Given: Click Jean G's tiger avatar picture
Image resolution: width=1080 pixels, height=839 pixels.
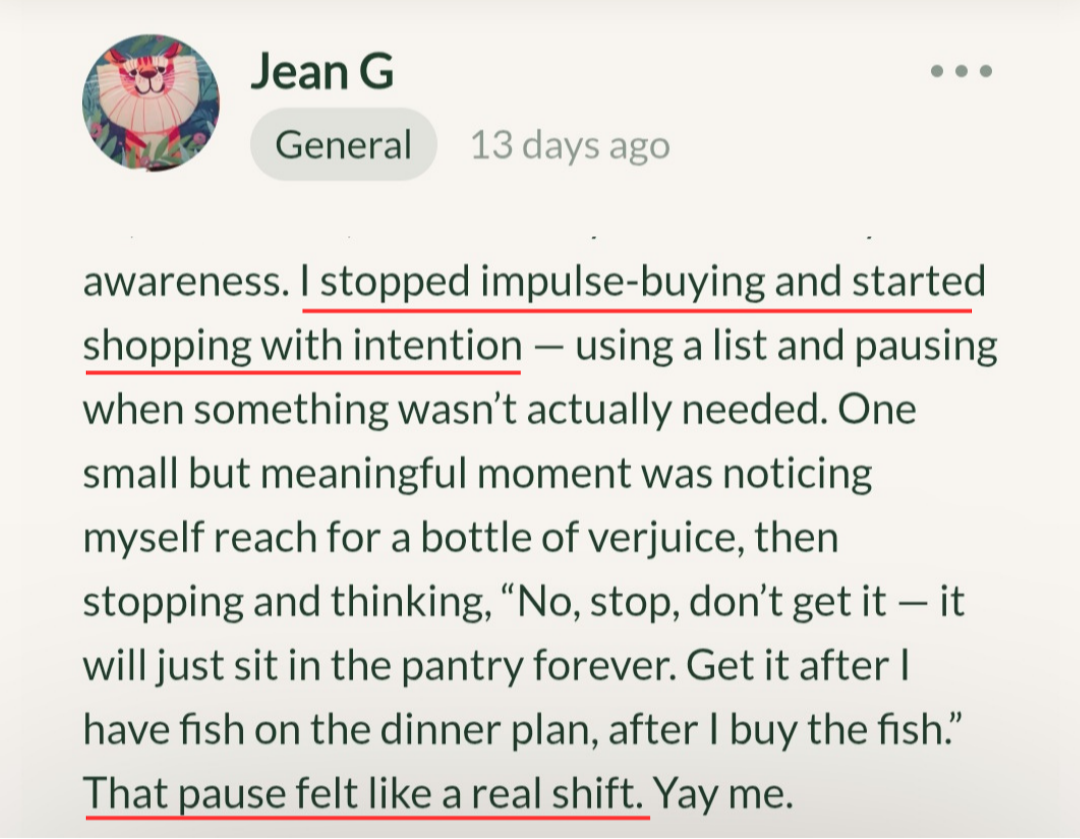Looking at the screenshot, I should [x=150, y=103].
